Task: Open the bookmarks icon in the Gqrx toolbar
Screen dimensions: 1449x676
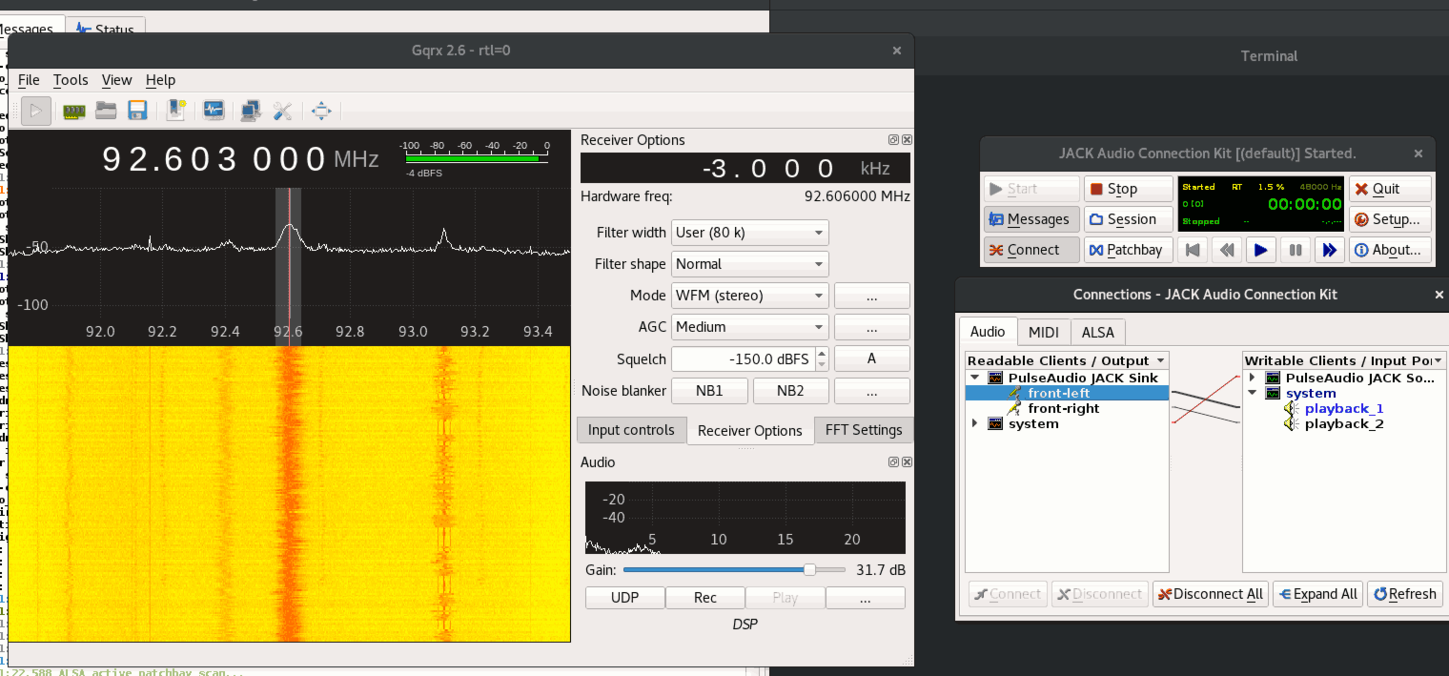Action: tap(176, 111)
